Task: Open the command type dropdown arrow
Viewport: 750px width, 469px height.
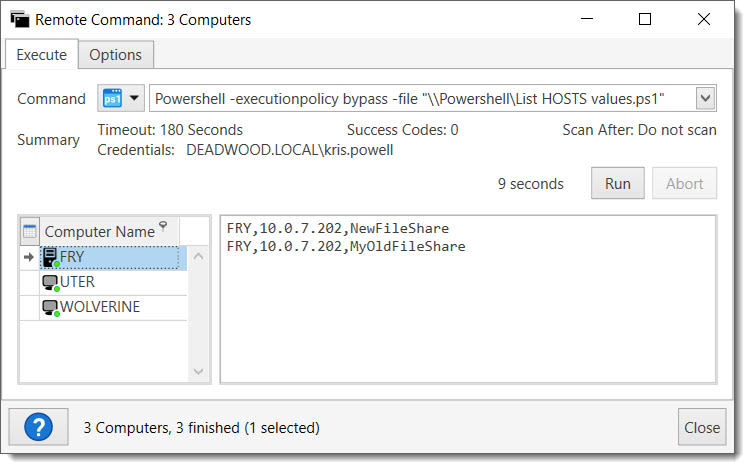Action: tap(134, 98)
